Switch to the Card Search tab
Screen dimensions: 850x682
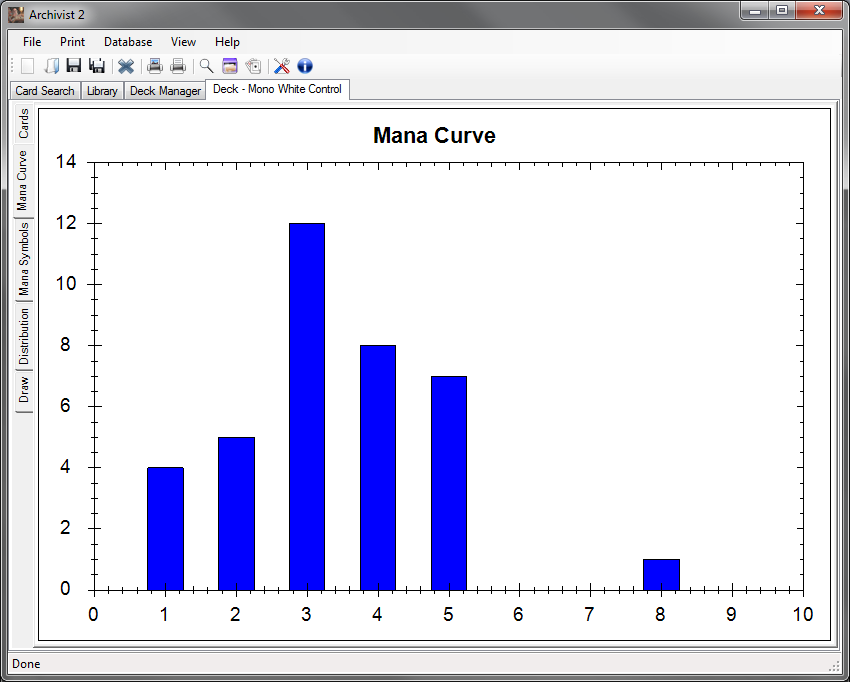point(45,91)
